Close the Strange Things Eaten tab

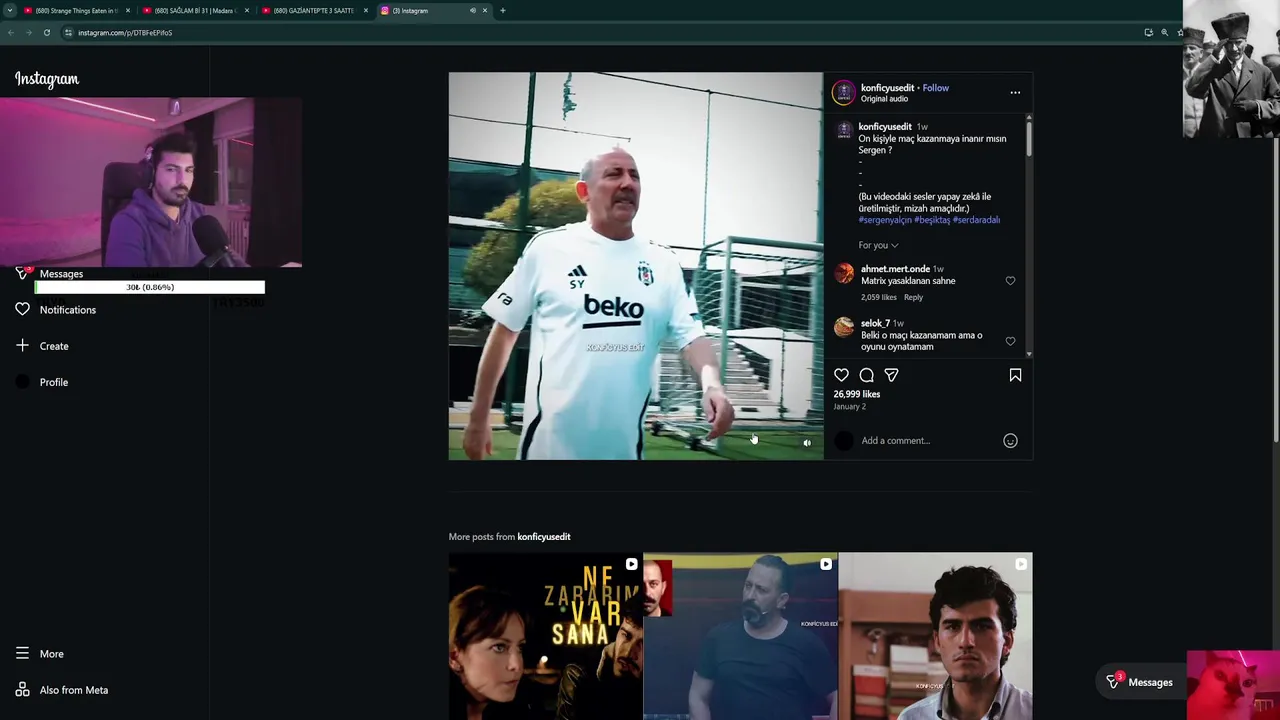(x=128, y=11)
